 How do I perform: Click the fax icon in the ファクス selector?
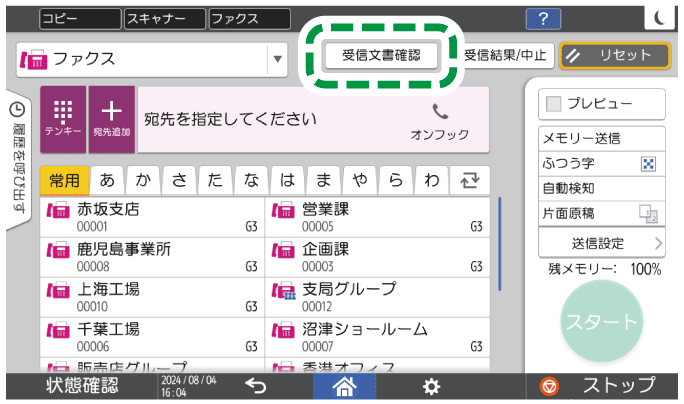(x=34, y=59)
